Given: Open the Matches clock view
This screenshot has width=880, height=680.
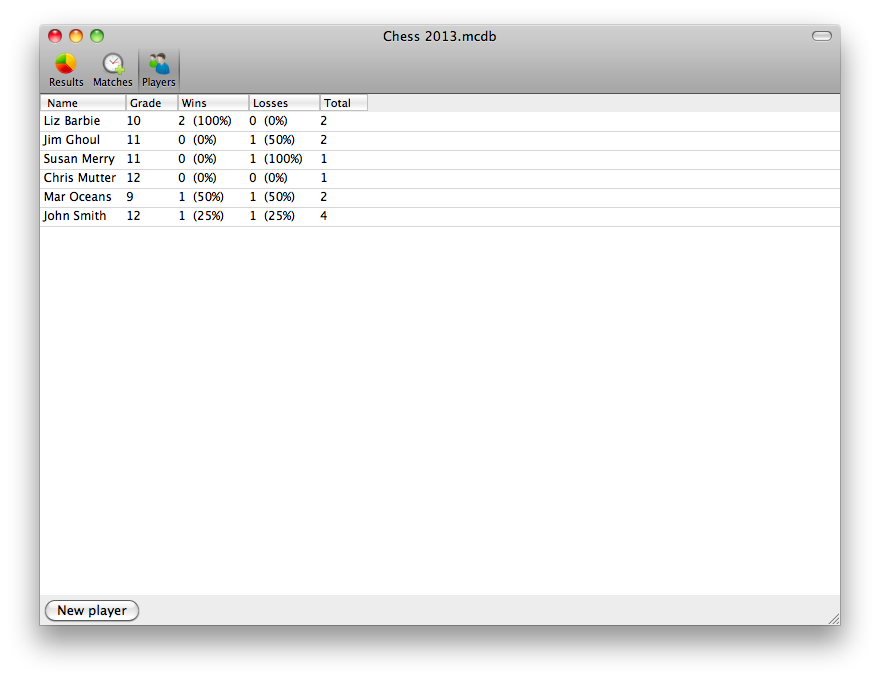Looking at the screenshot, I should coord(113,70).
